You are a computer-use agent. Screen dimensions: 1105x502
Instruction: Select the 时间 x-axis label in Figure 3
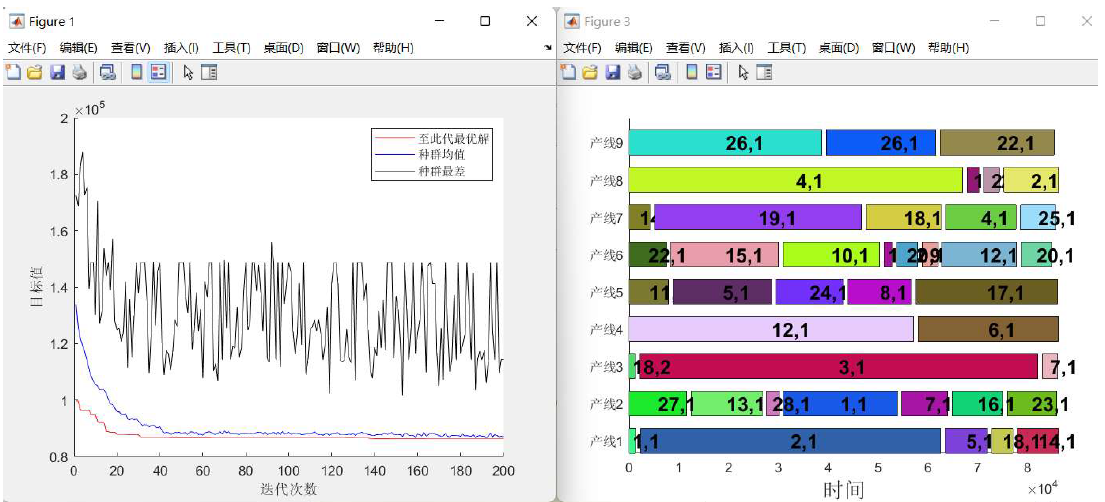pyautogui.click(x=843, y=489)
